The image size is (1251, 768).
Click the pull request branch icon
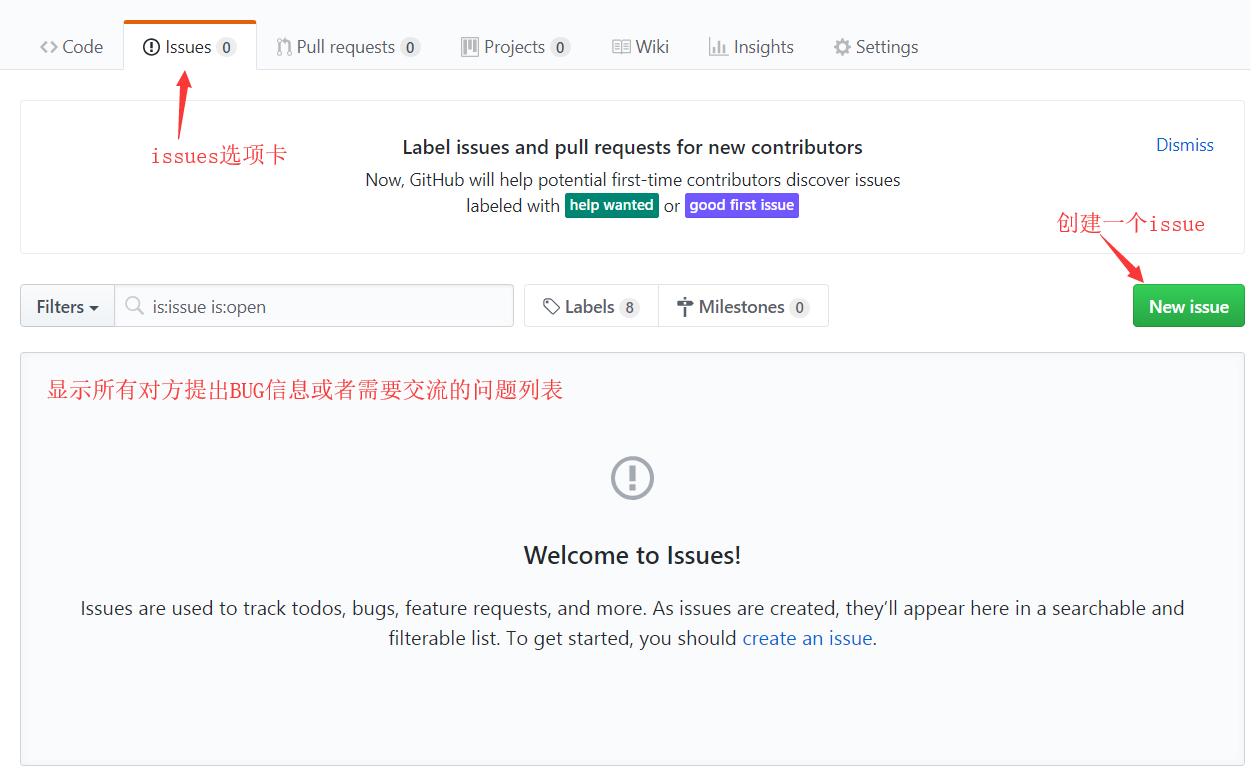pos(284,46)
